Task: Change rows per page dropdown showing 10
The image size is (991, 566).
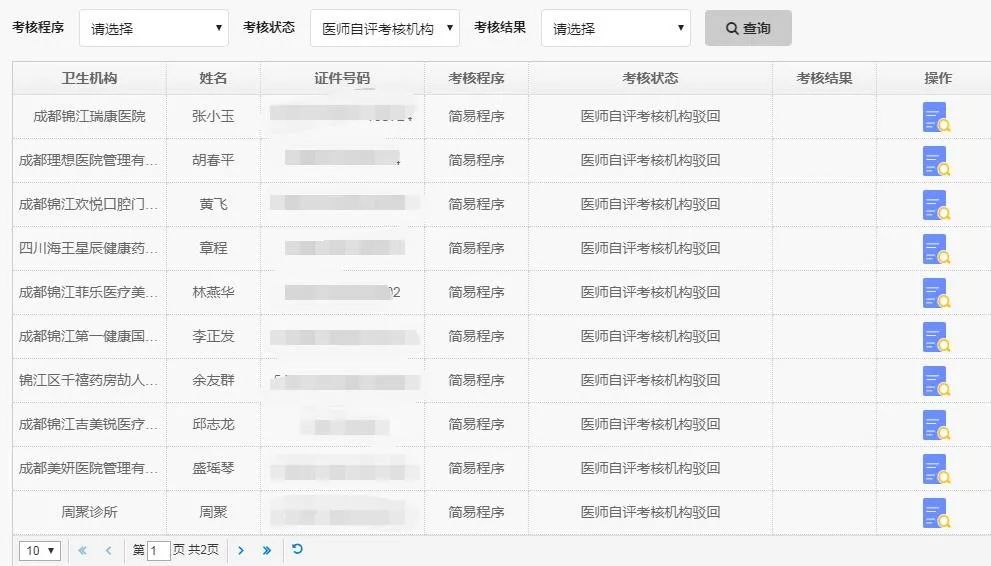Action: point(40,550)
